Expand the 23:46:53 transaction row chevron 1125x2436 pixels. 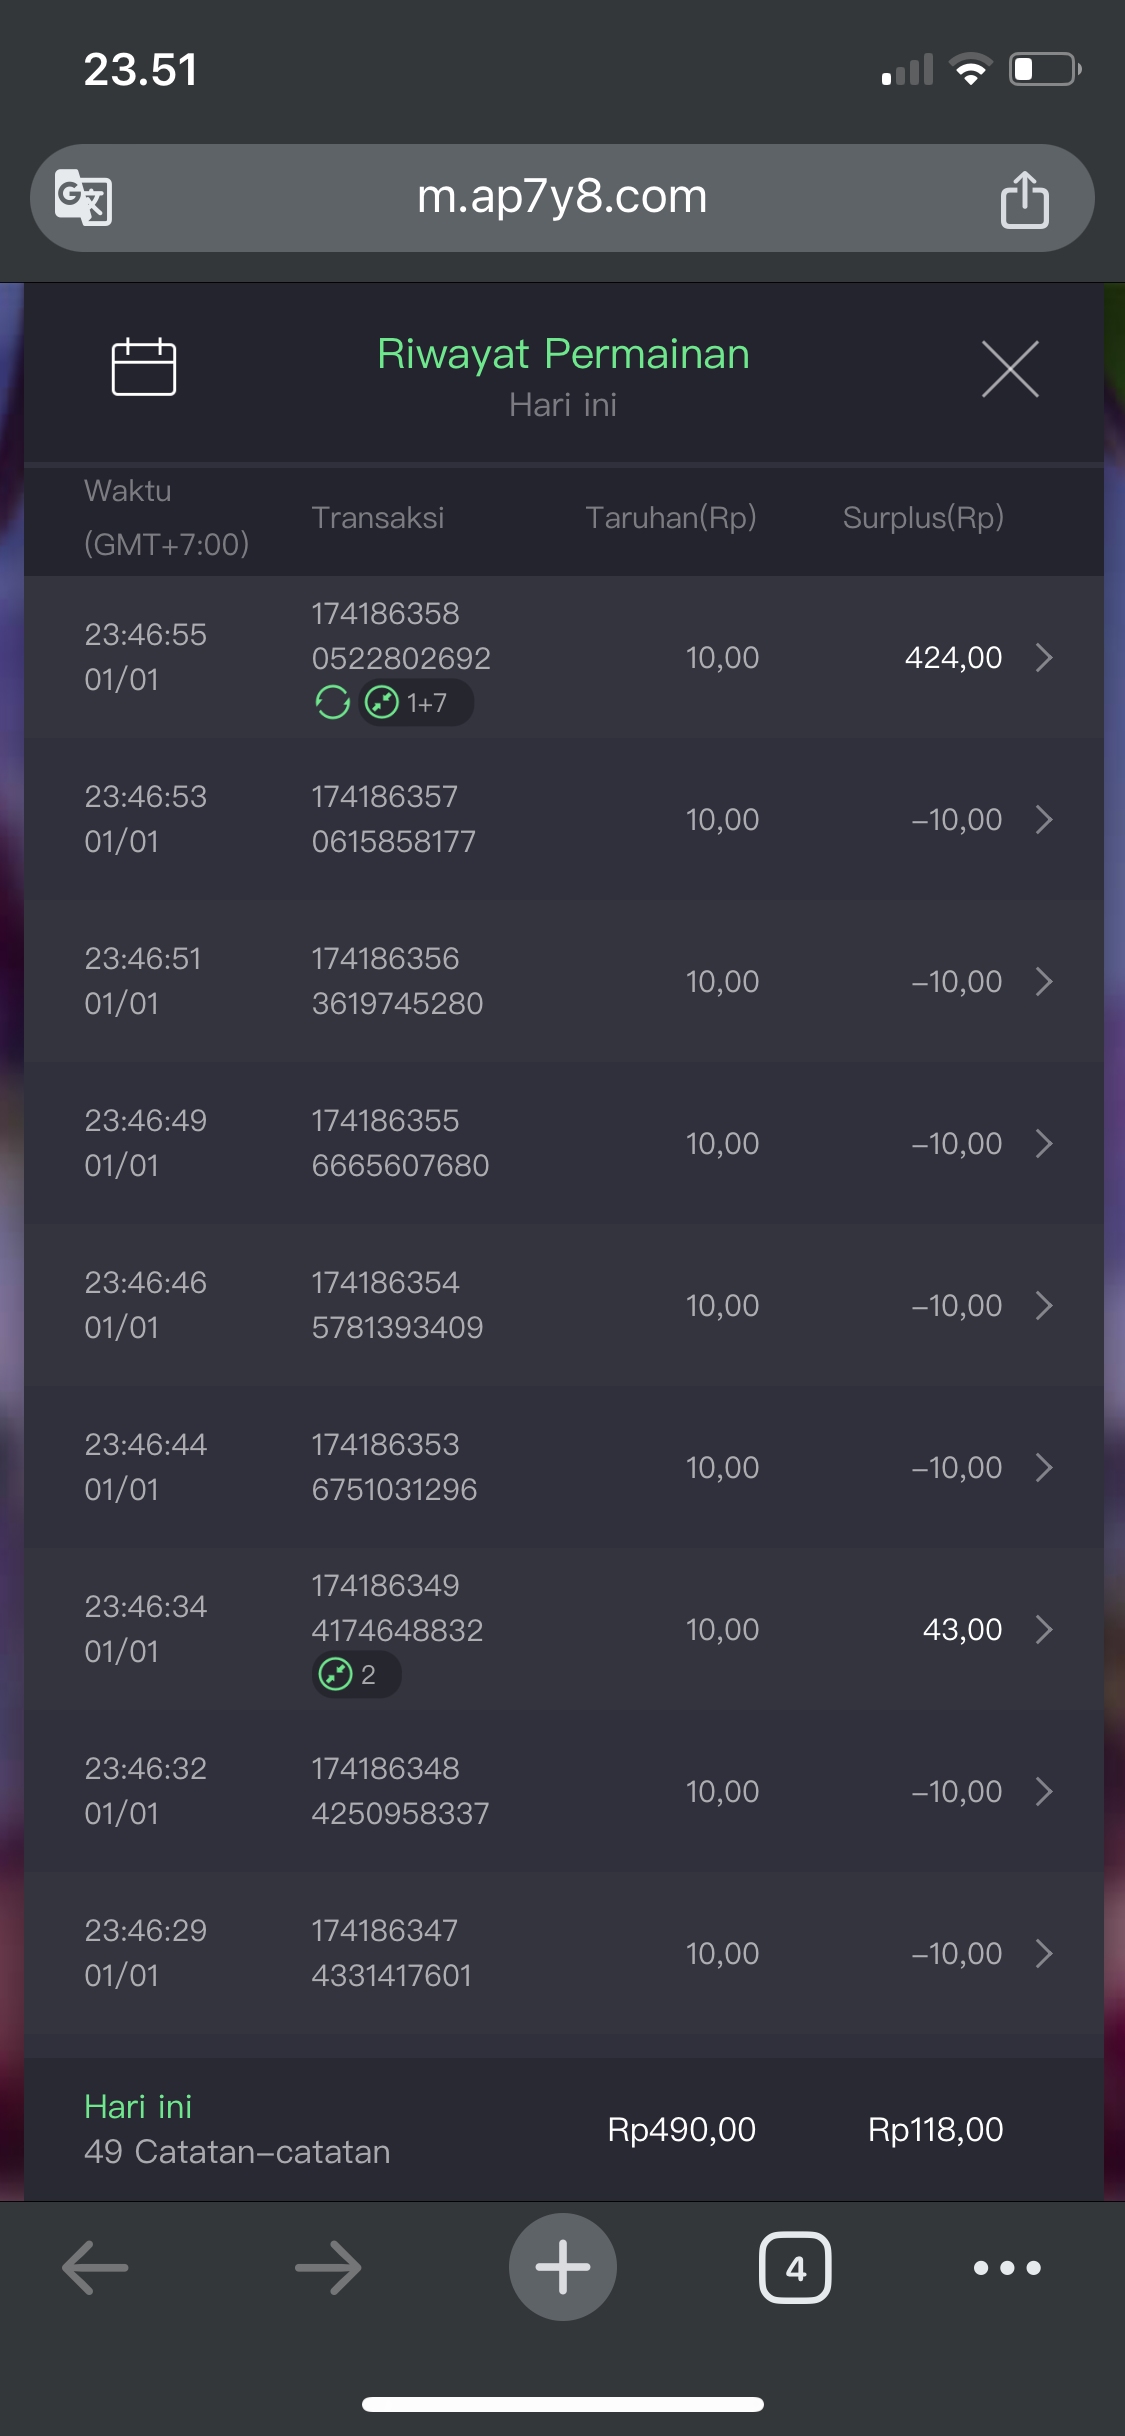click(x=1044, y=819)
